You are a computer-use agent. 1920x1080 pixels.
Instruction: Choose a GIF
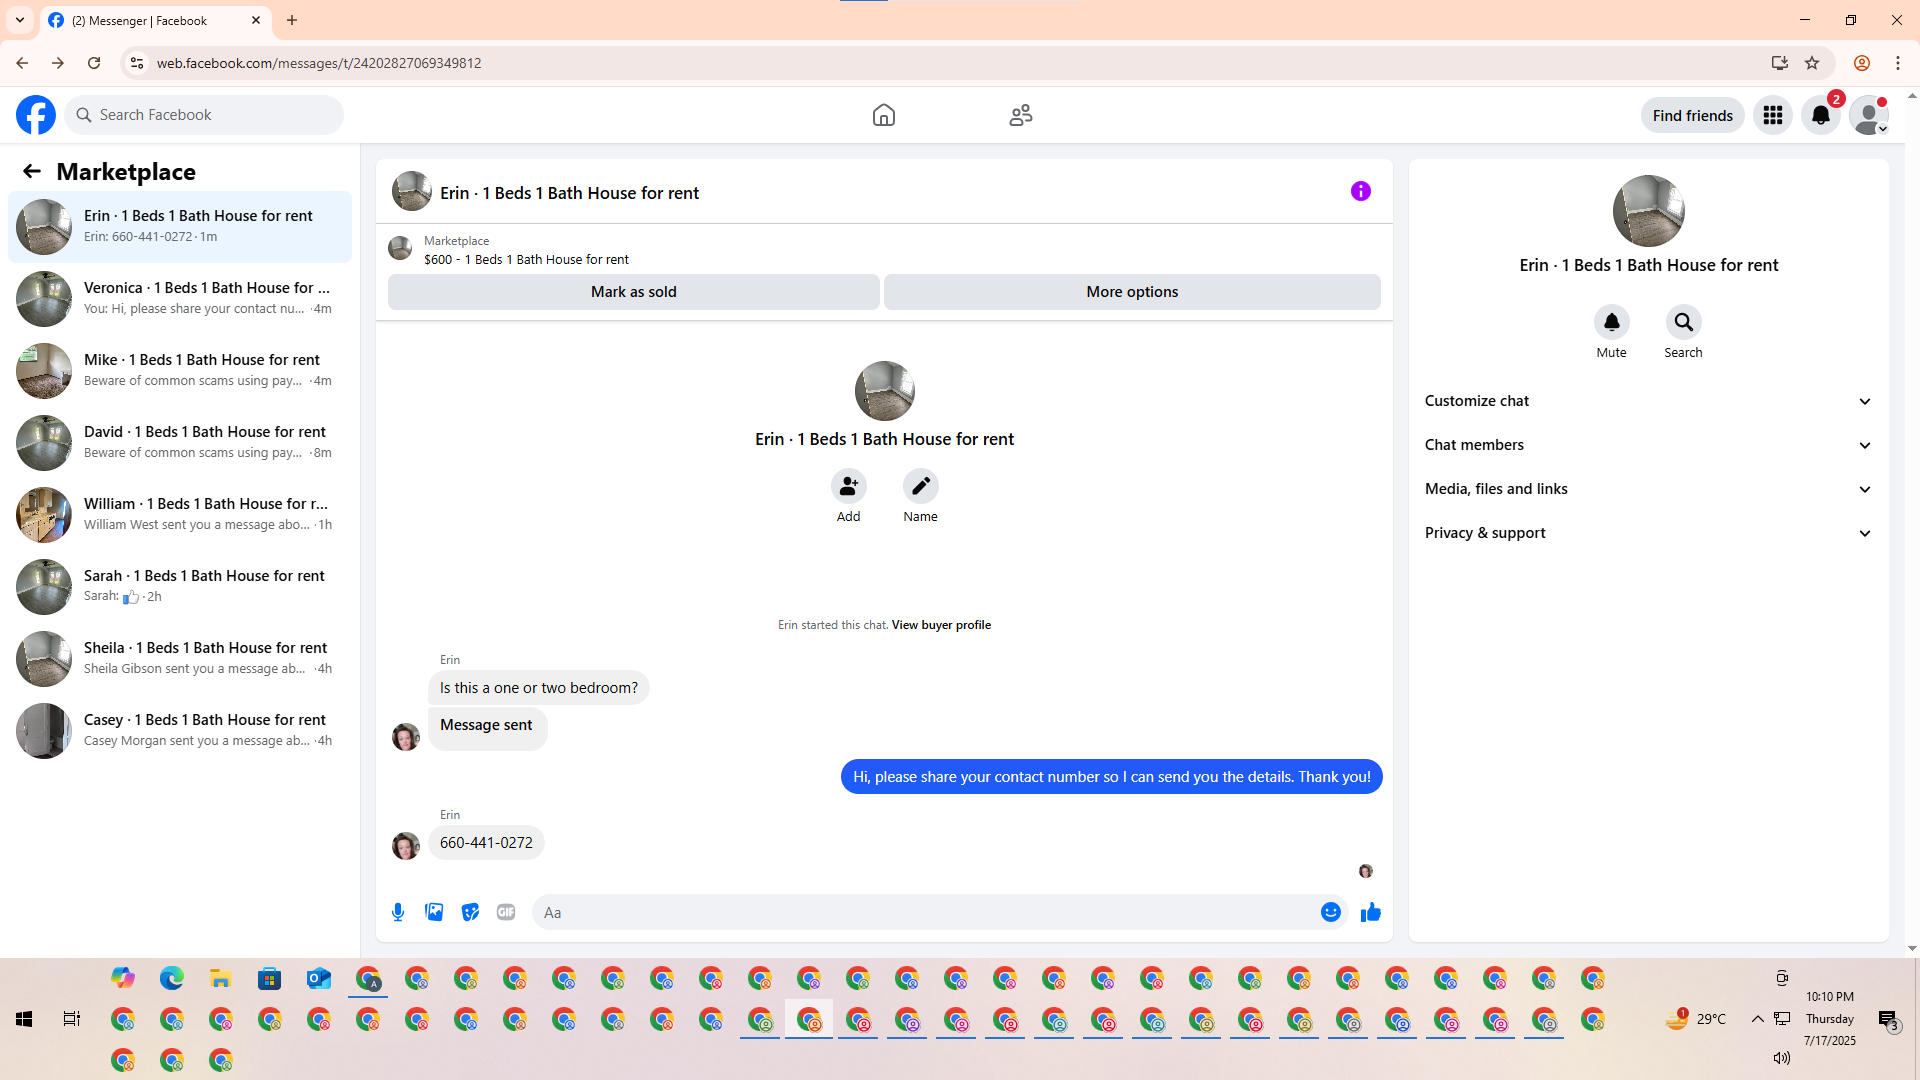(506, 912)
